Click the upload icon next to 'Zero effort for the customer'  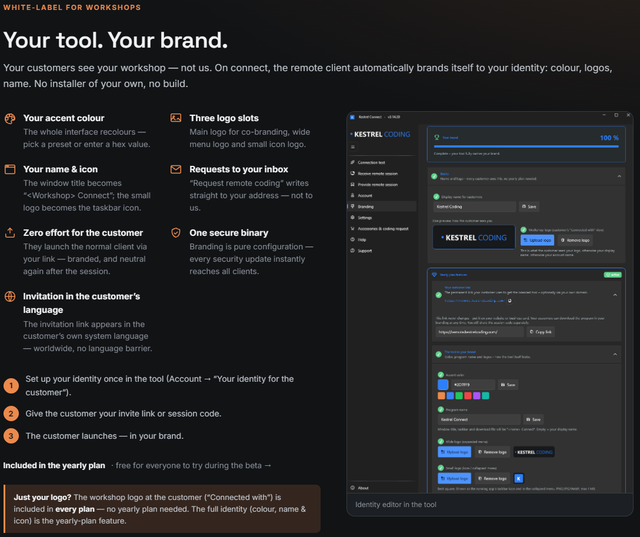10,233
